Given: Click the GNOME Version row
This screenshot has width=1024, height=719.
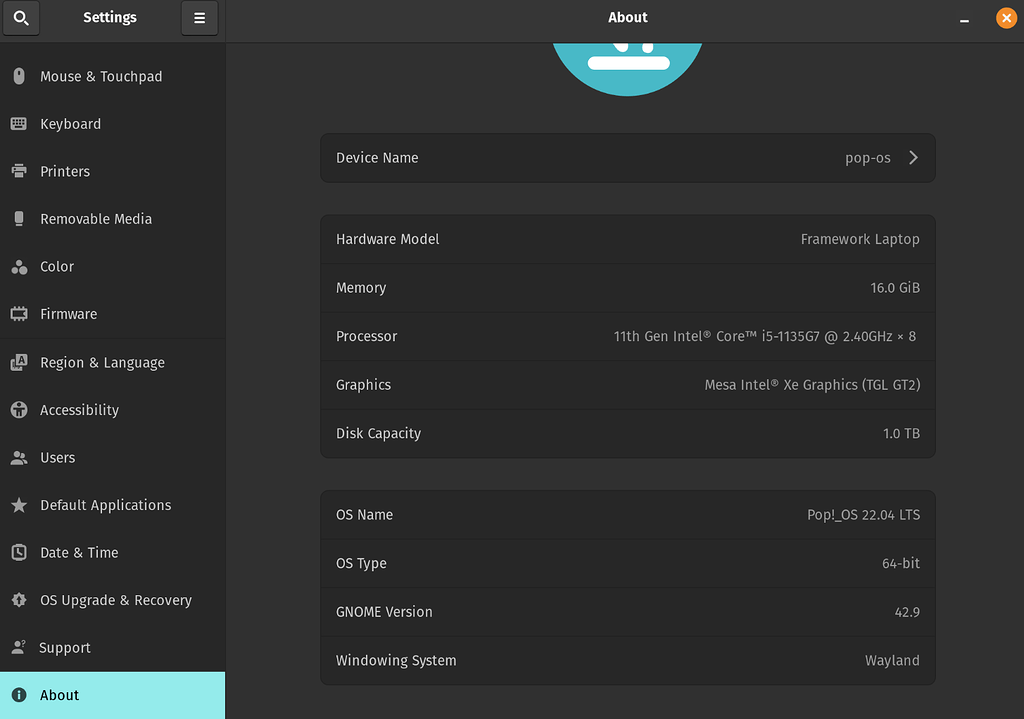Looking at the screenshot, I should tap(627, 611).
